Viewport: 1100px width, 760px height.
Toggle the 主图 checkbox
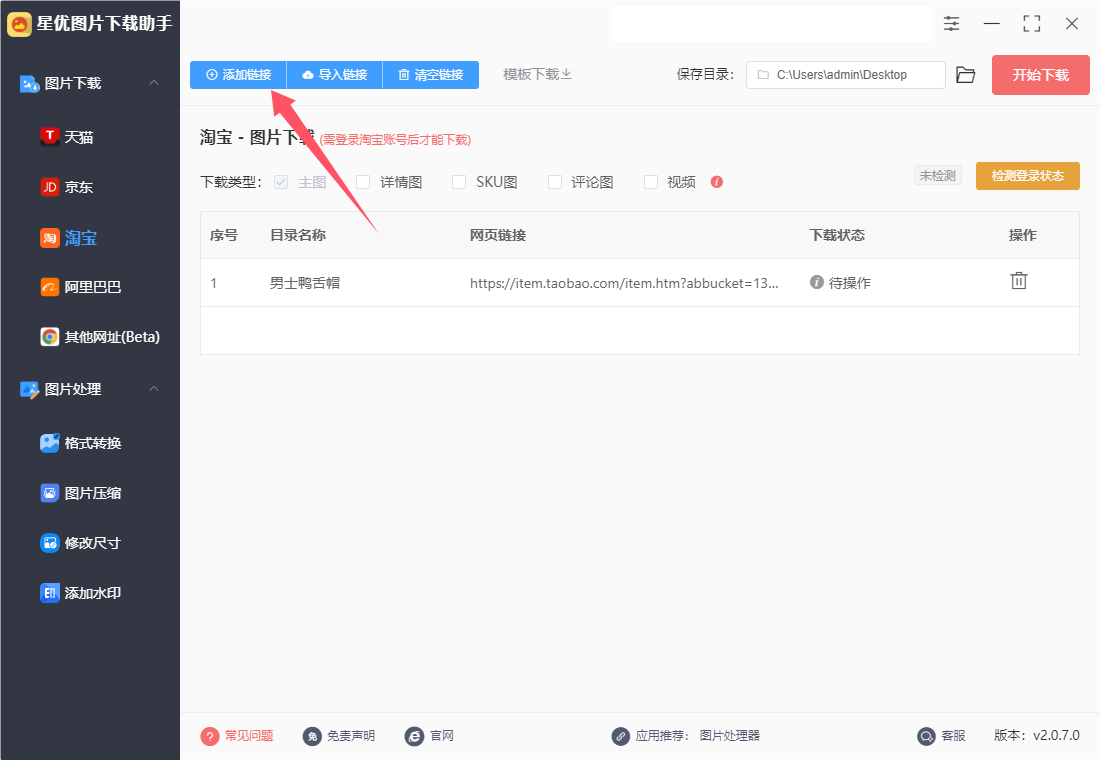coord(281,182)
